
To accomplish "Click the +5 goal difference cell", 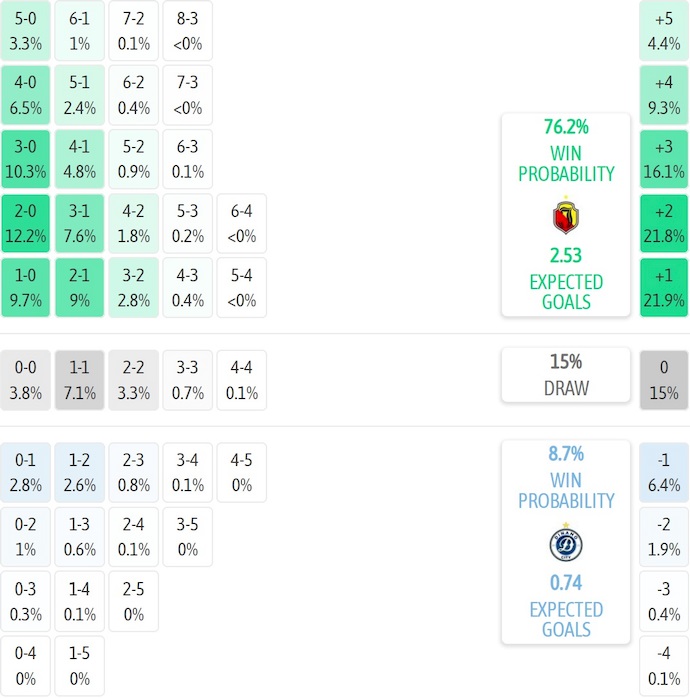I will [664, 31].
